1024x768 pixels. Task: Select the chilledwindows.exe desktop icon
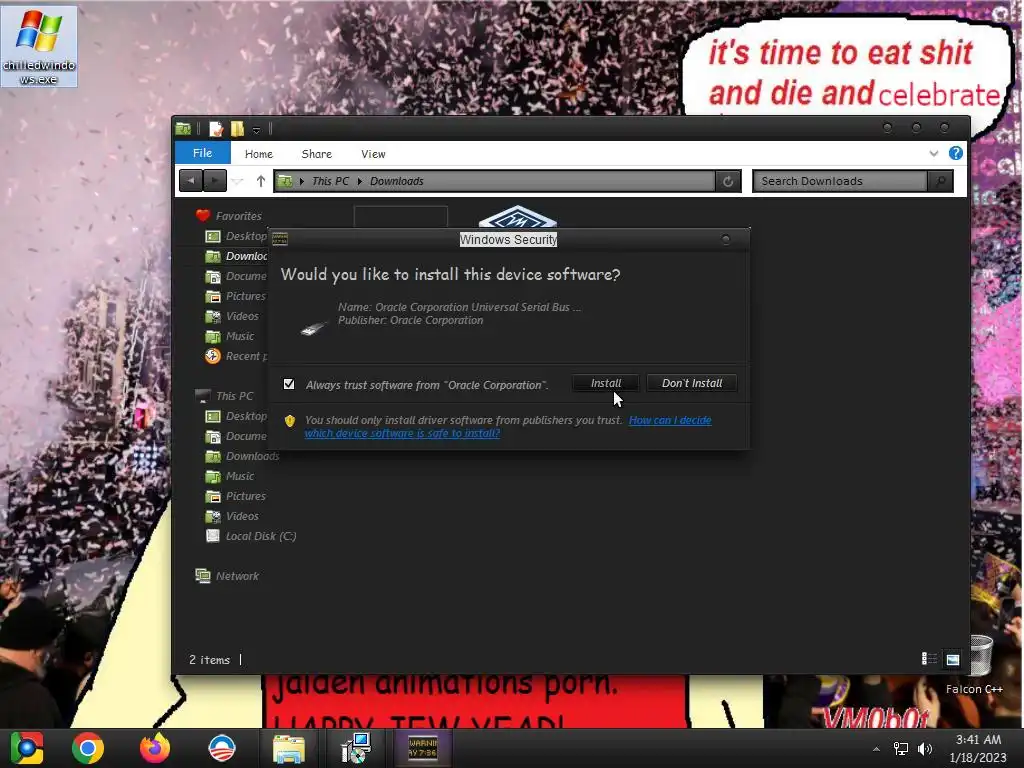(39, 46)
